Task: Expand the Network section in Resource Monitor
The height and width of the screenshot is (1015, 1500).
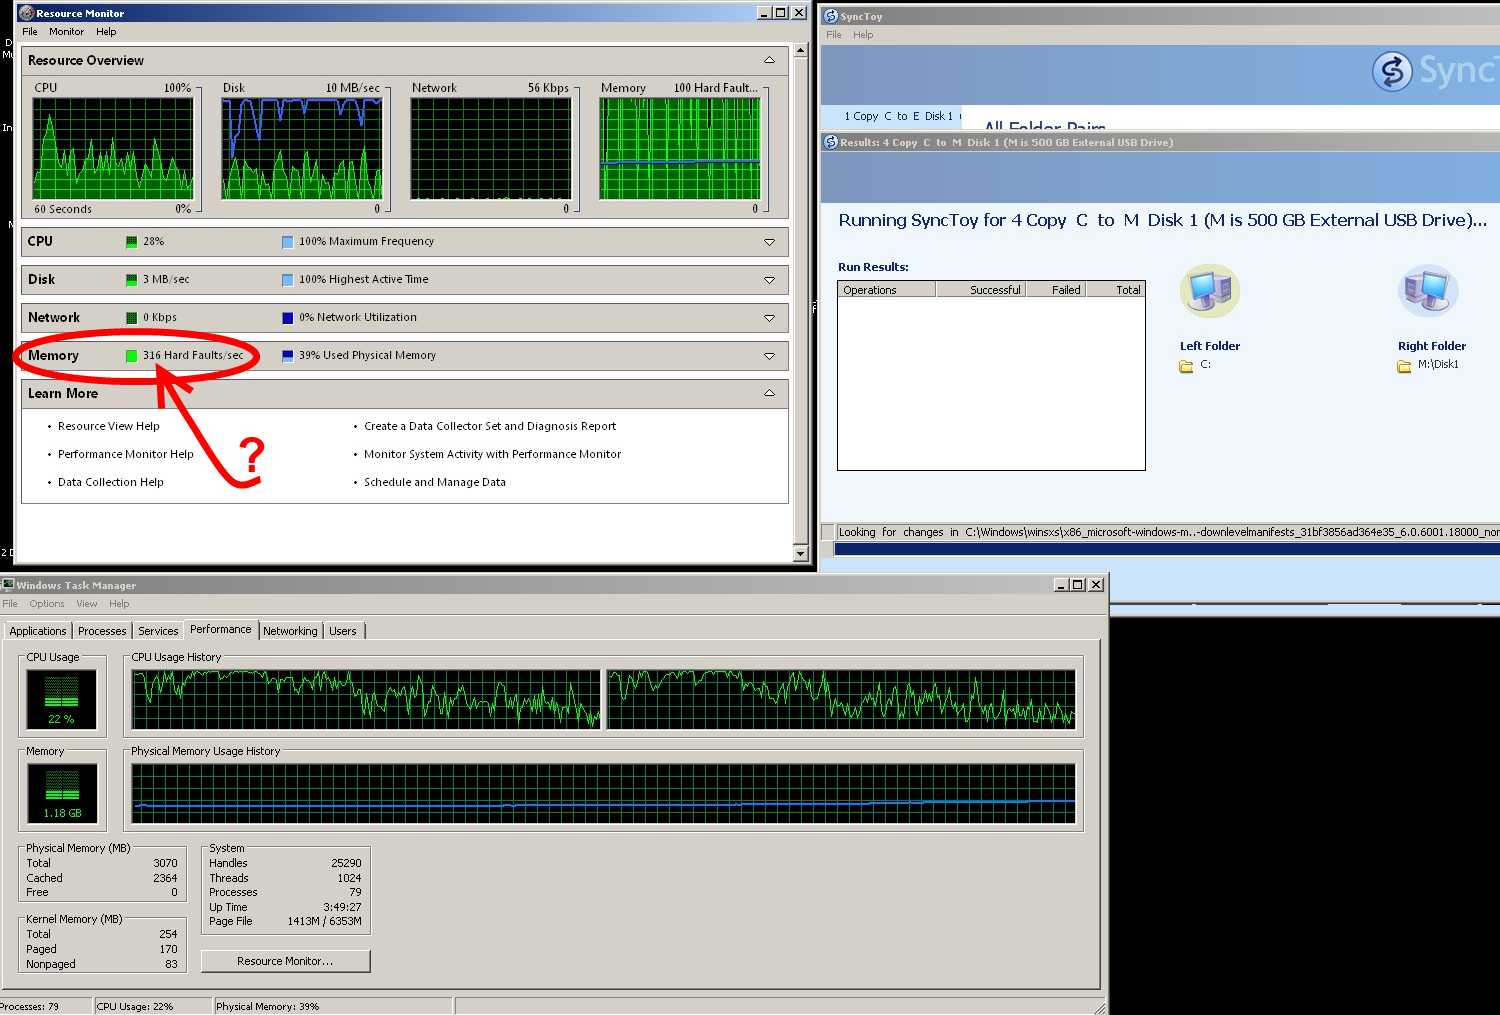Action: tap(769, 318)
